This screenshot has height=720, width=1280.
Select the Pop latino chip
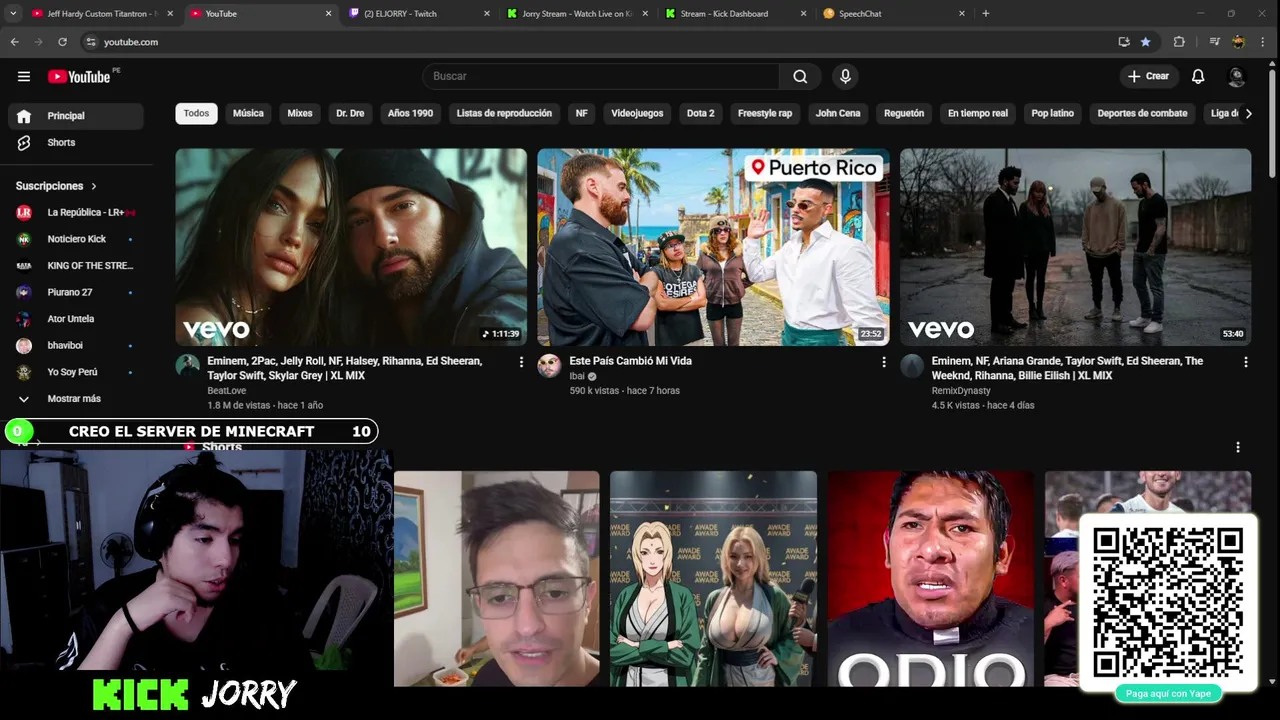[x=1053, y=113]
